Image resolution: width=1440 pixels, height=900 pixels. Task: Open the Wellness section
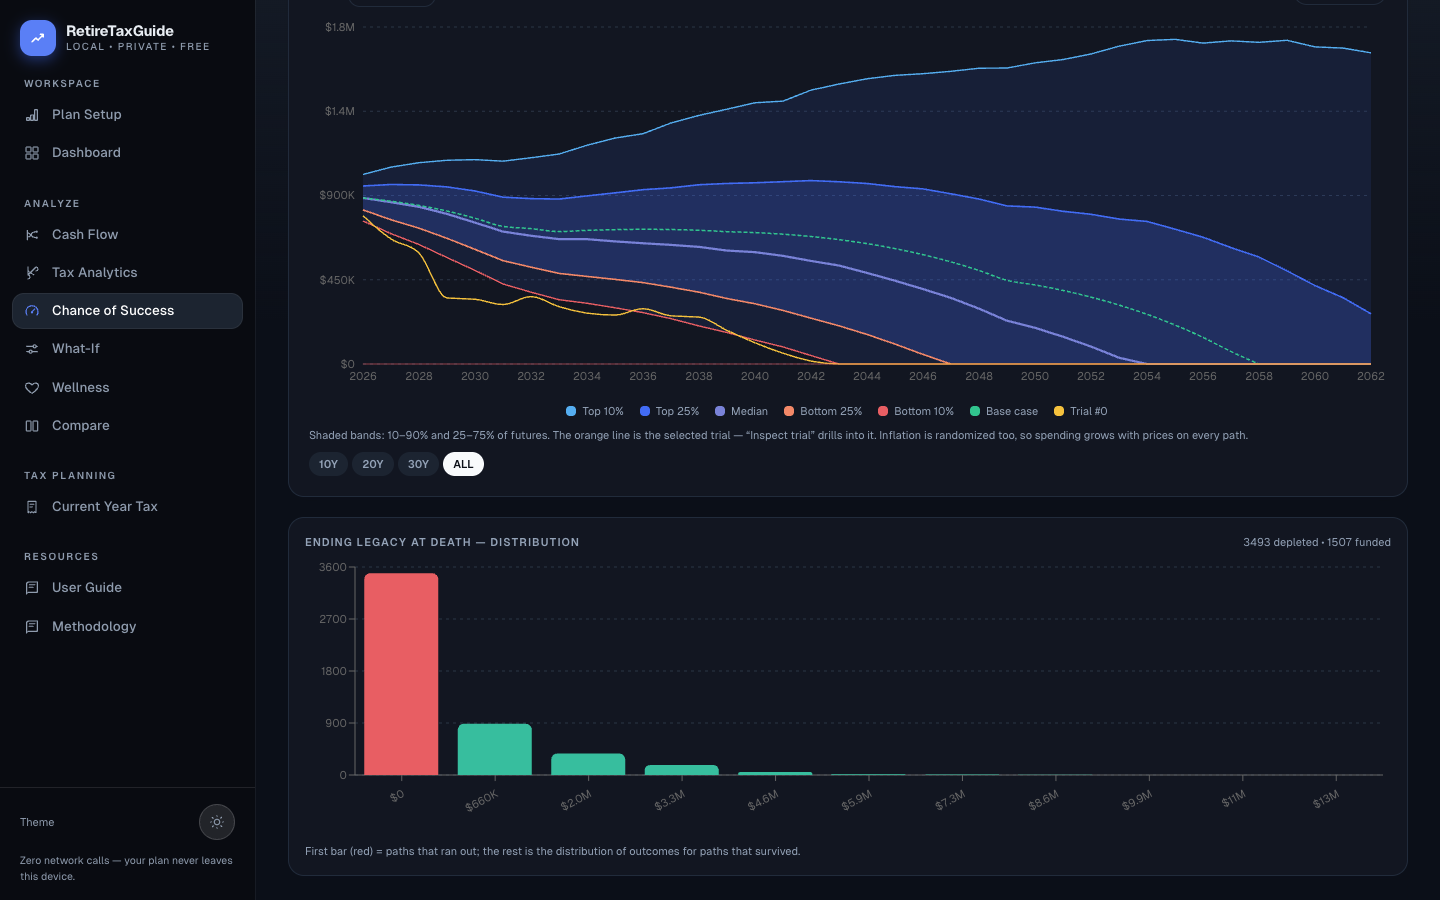coord(127,388)
